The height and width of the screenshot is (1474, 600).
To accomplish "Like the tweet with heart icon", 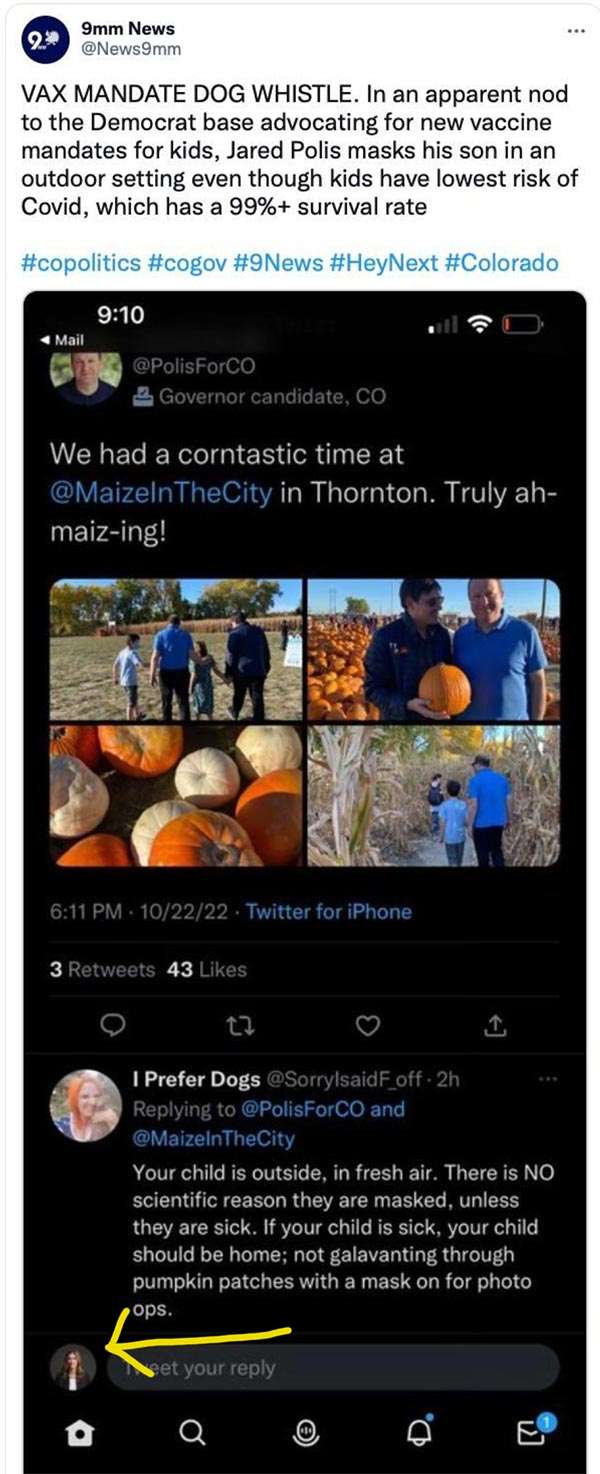I will point(369,1024).
